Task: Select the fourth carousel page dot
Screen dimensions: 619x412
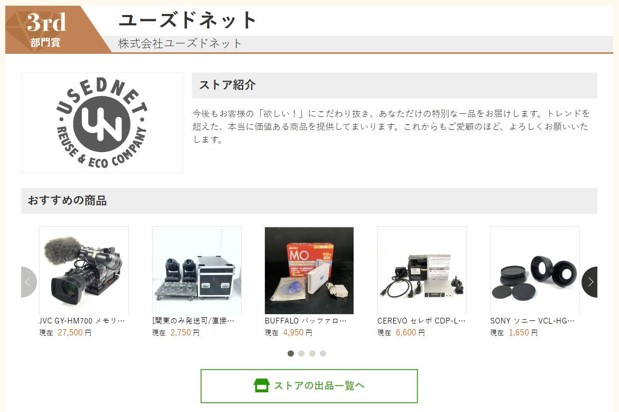Action: click(323, 353)
